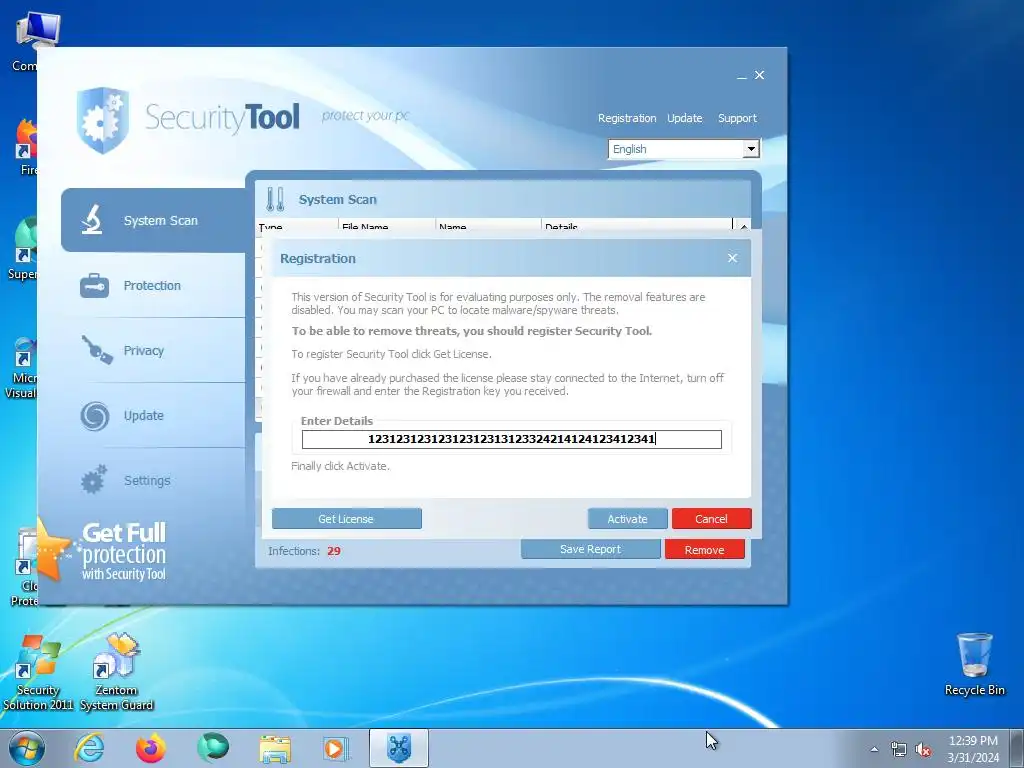Click the Infections count 29
Image resolution: width=1024 pixels, height=768 pixels.
334,551
